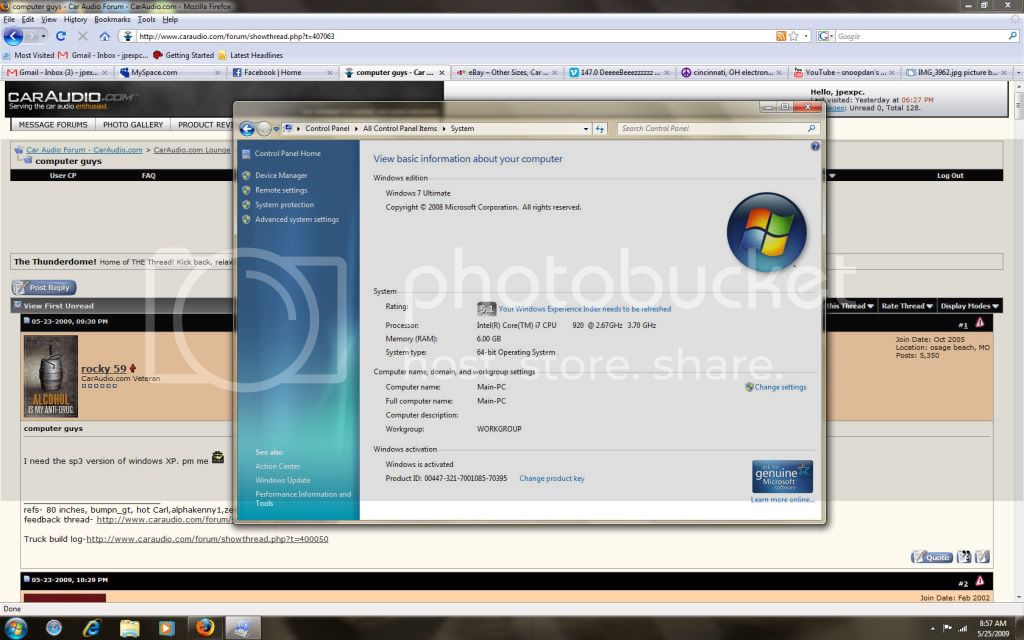Click the Firefox back button

pos(13,36)
